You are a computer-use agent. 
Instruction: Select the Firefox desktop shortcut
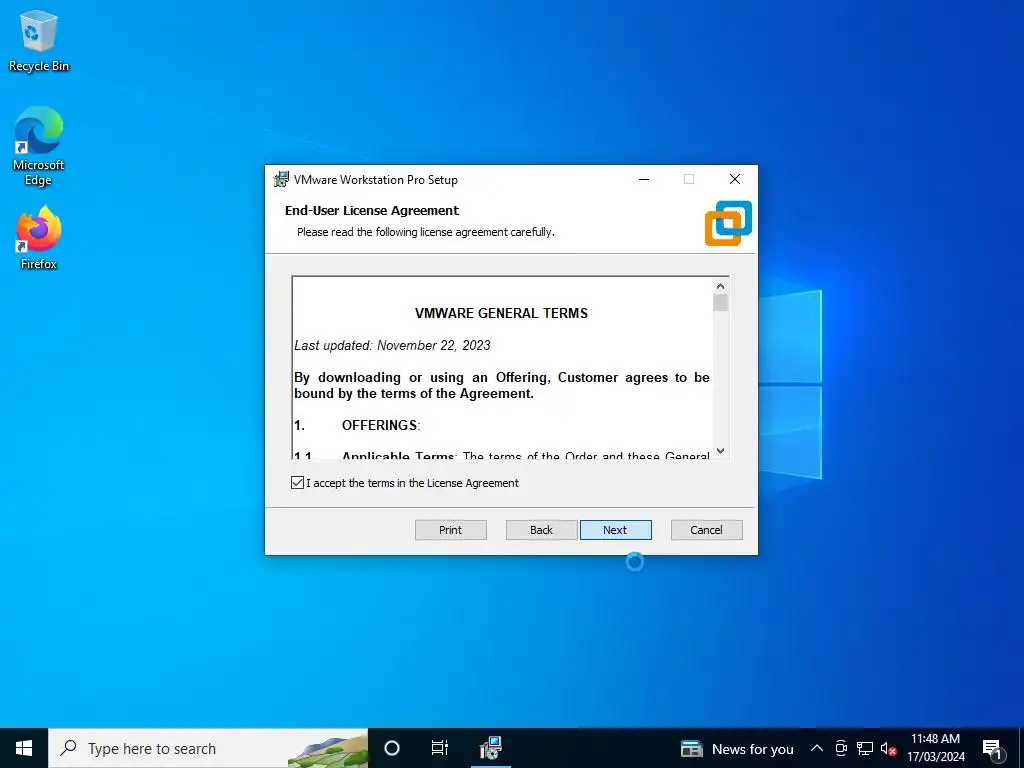coord(39,238)
